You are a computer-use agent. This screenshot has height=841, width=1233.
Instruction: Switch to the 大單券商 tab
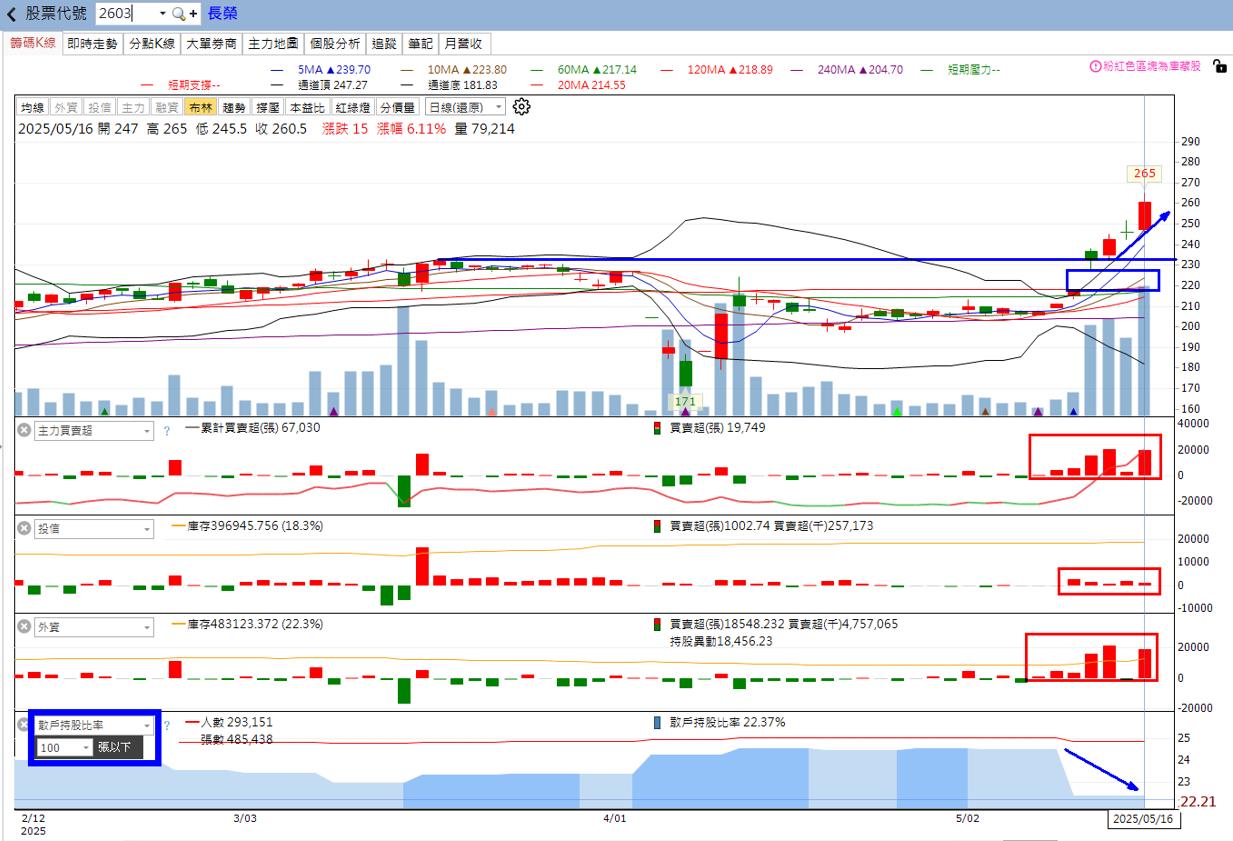tap(212, 44)
